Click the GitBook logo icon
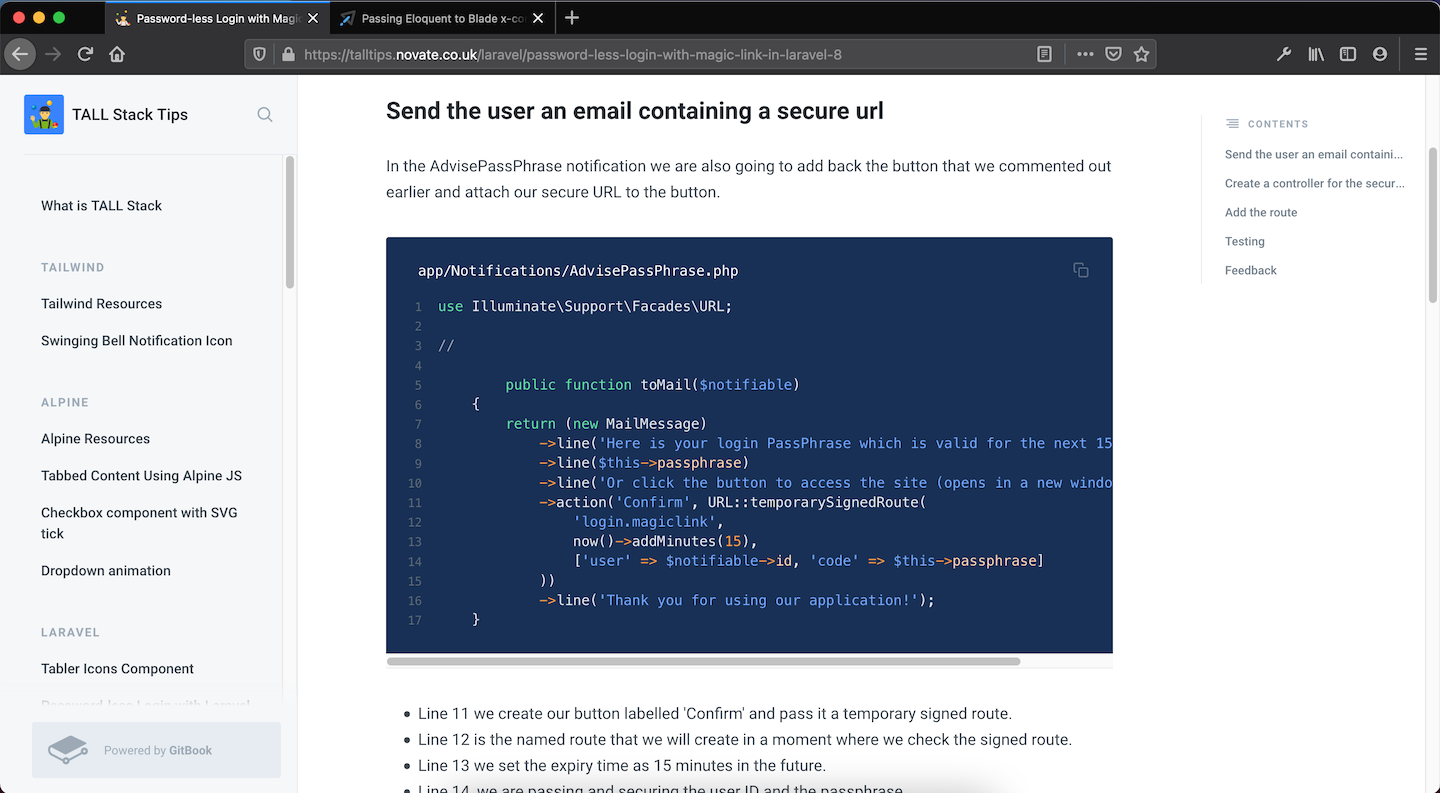Screen dimensions: 1440x793 point(69,750)
